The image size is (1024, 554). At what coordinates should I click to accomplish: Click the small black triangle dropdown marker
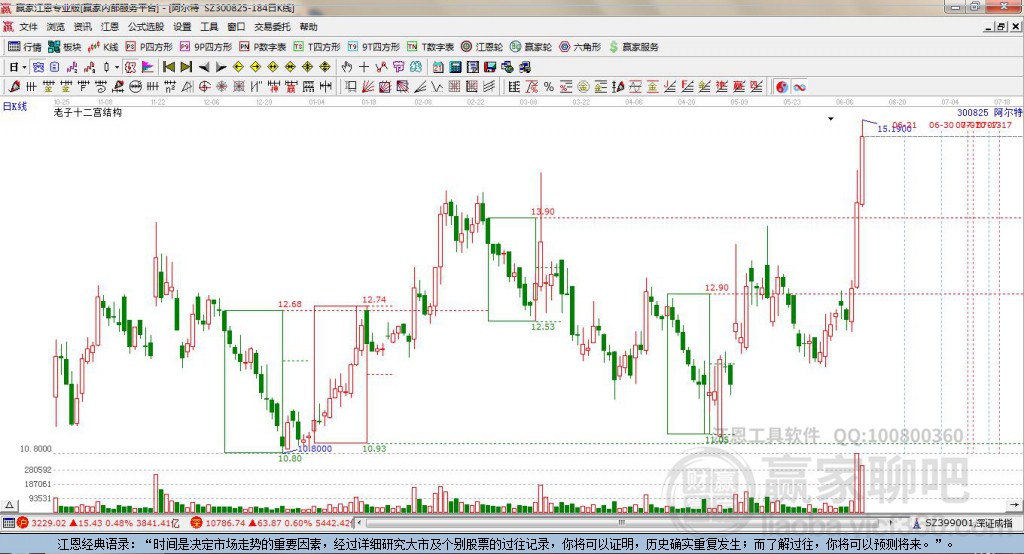coord(831,119)
